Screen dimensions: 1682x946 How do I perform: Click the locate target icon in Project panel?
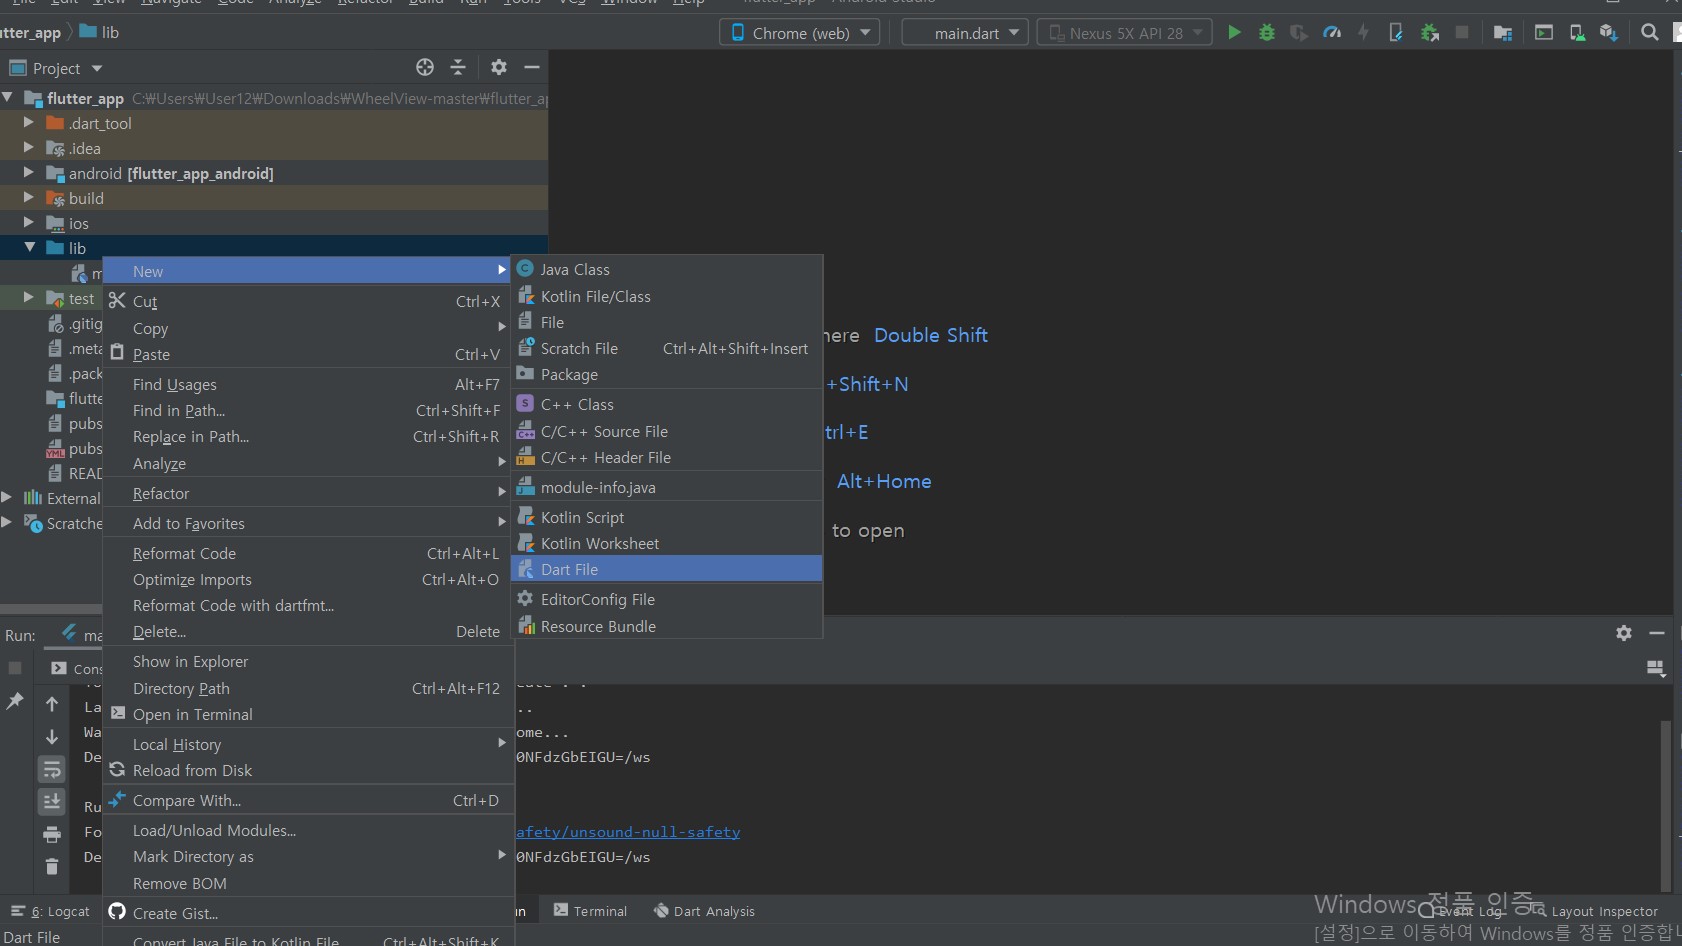click(425, 67)
